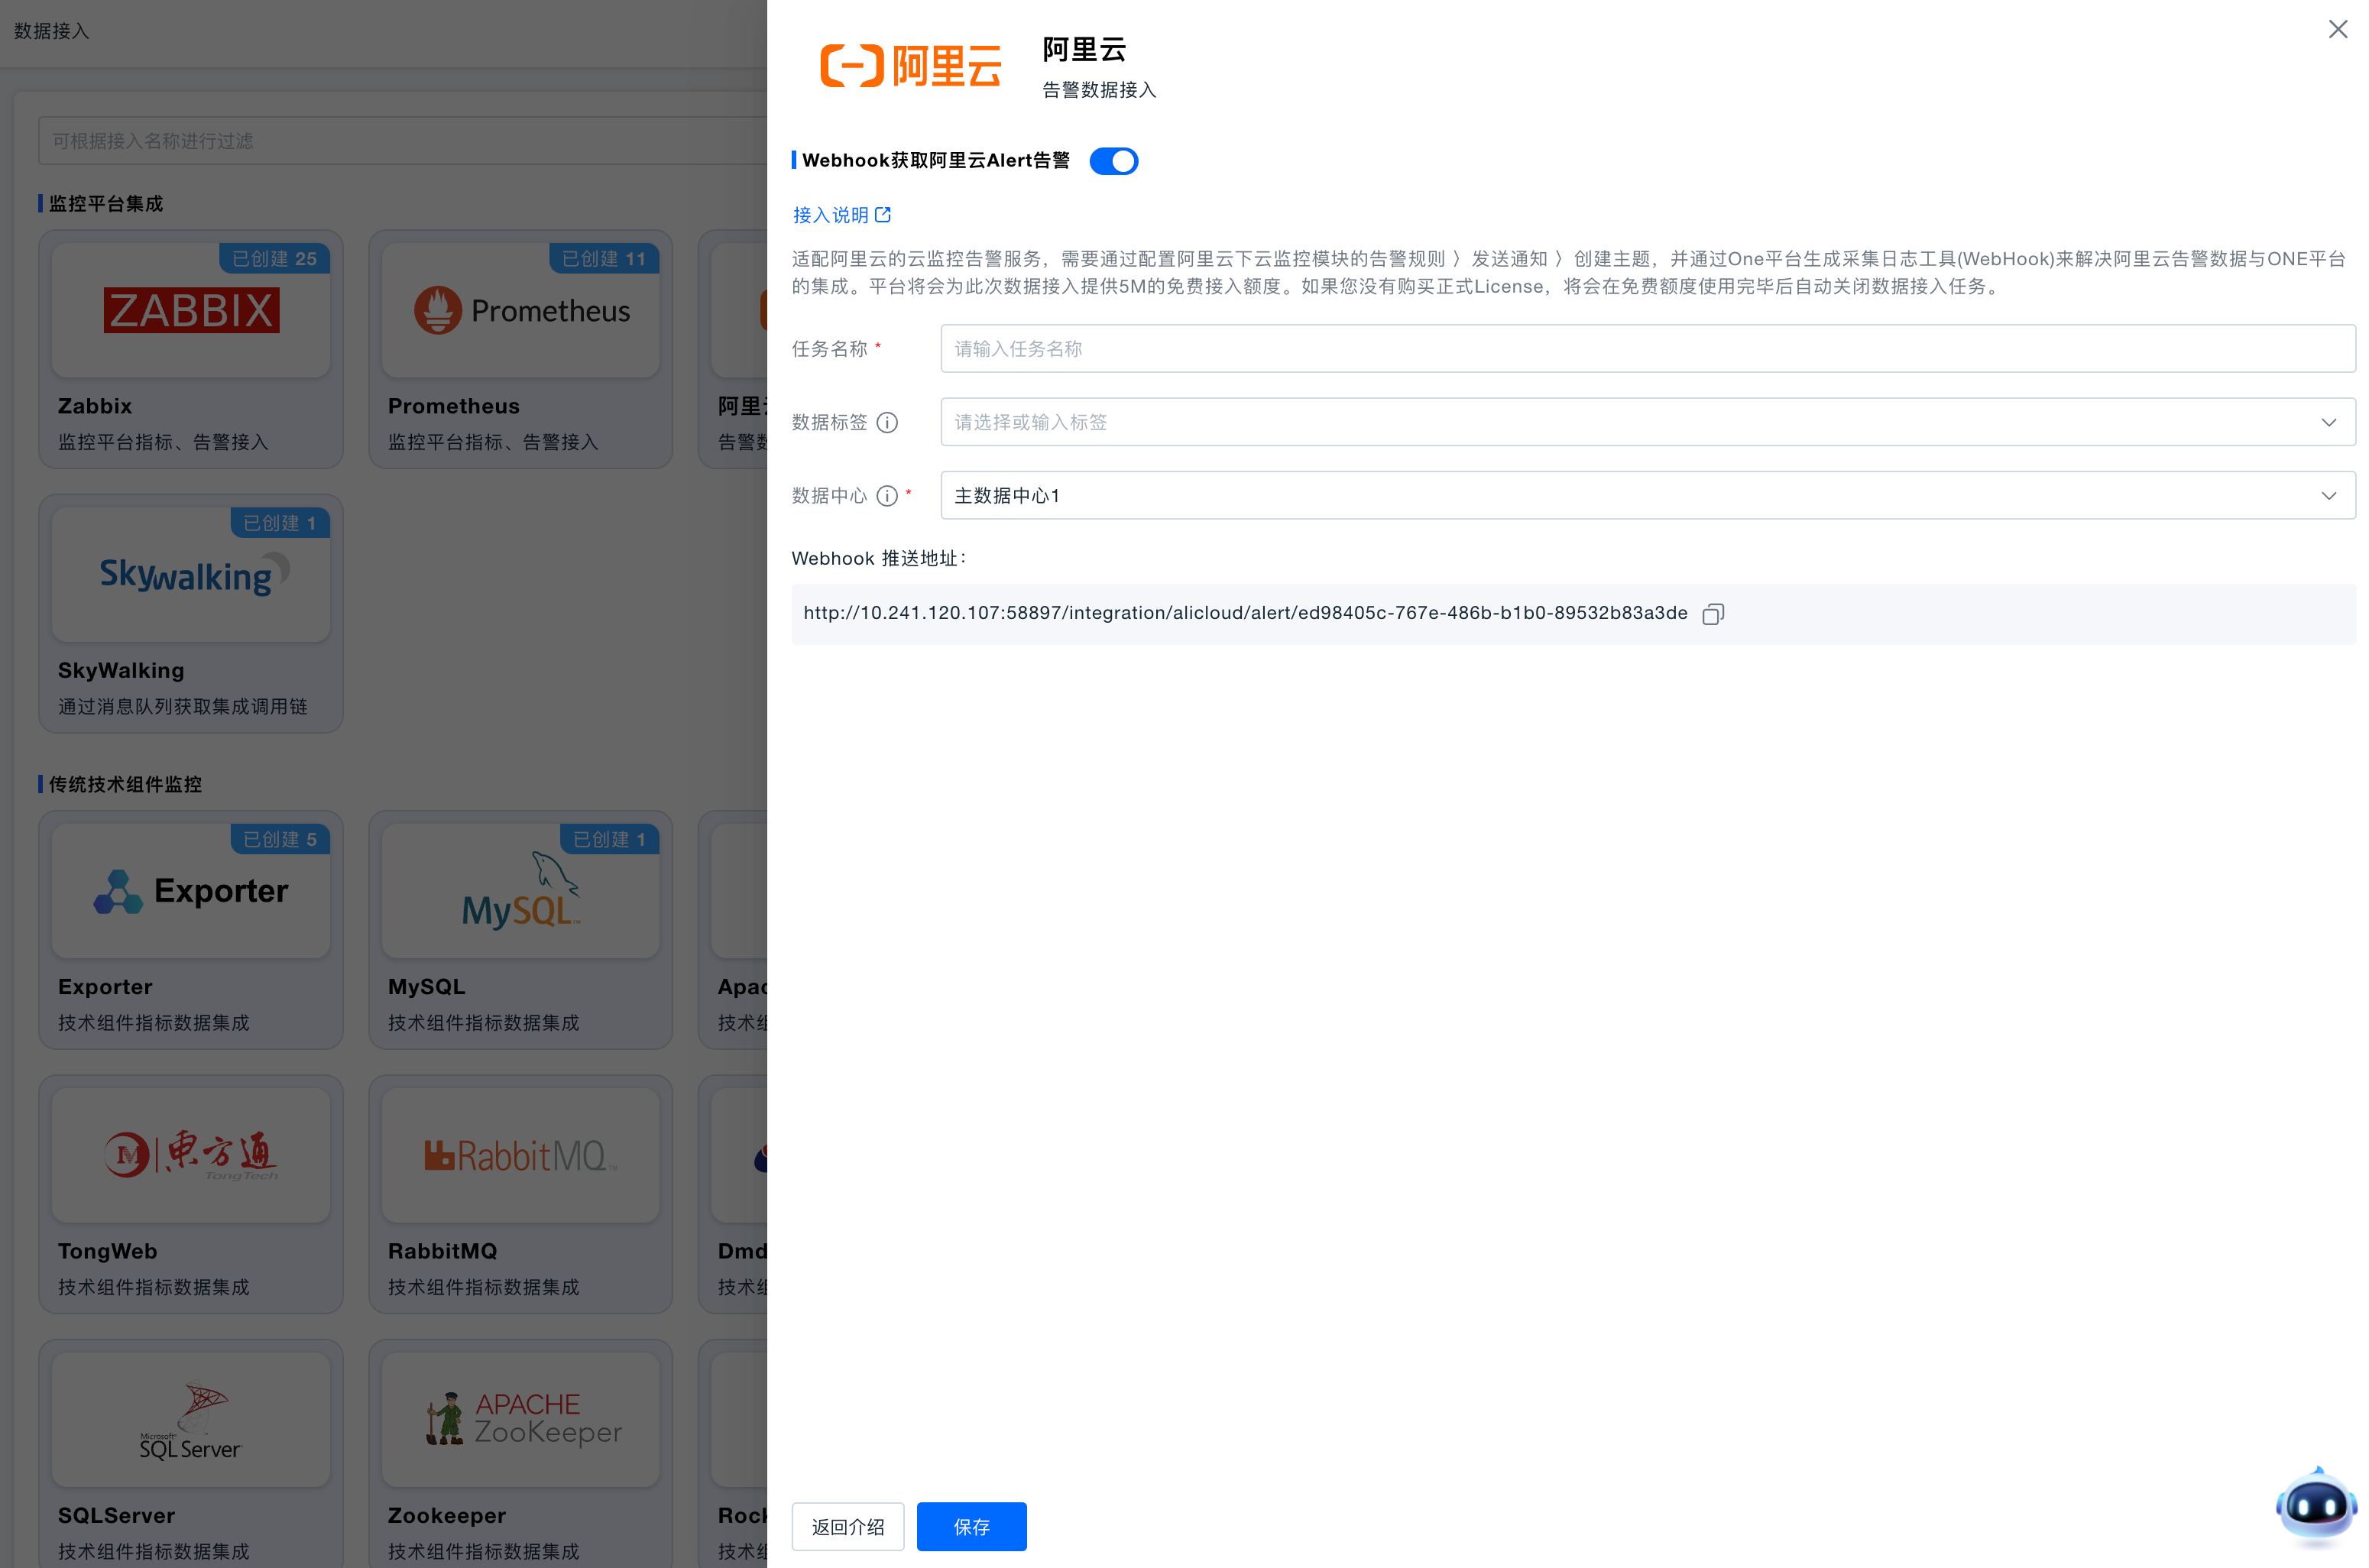Toggle the Webhook Alert switch off
This screenshot has width=2369, height=1568.
click(x=1113, y=161)
